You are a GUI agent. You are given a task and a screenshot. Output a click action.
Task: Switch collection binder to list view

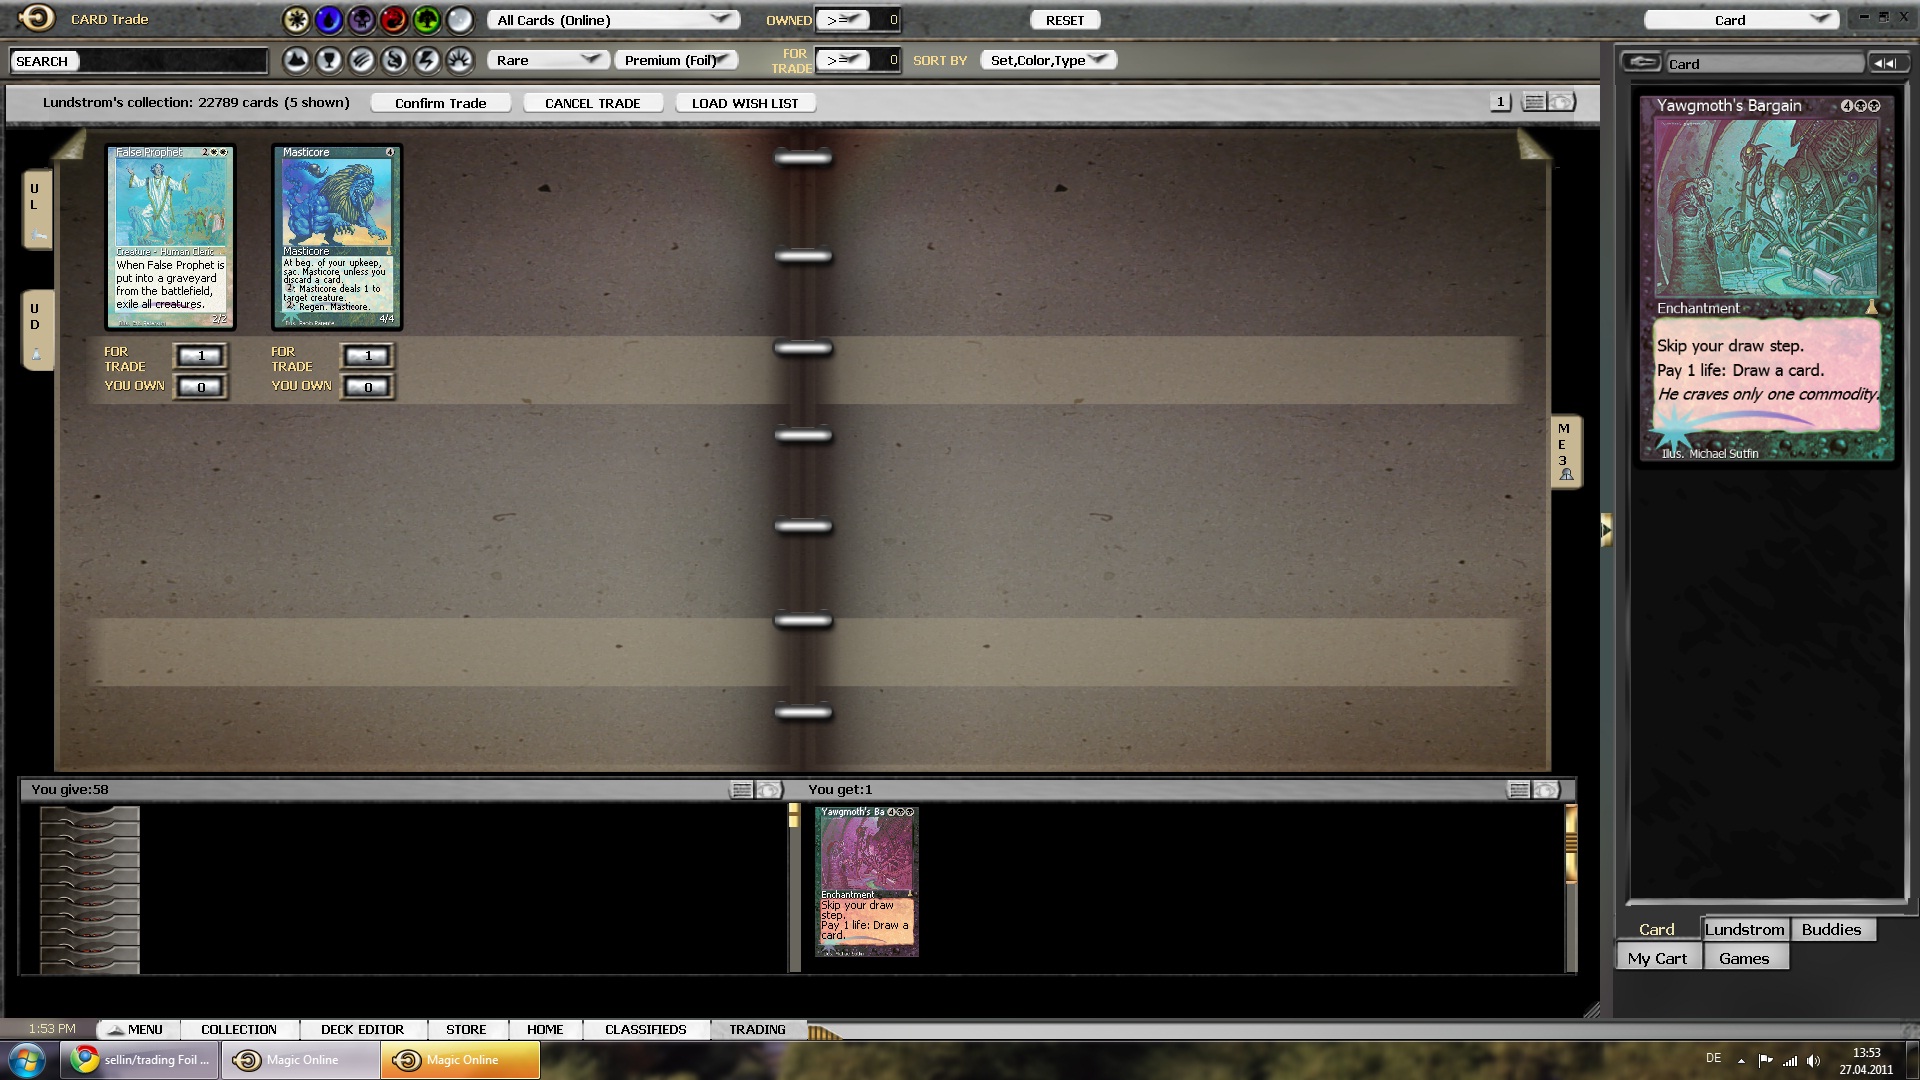(1534, 102)
